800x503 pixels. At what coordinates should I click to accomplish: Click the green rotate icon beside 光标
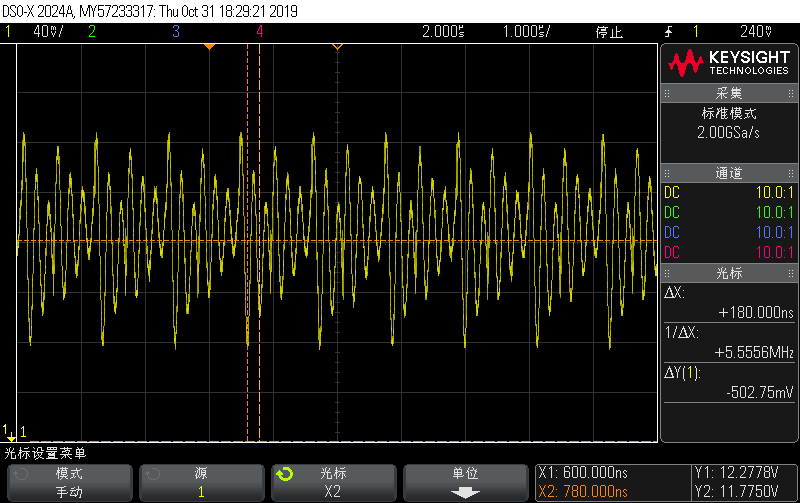pyautogui.click(x=285, y=474)
